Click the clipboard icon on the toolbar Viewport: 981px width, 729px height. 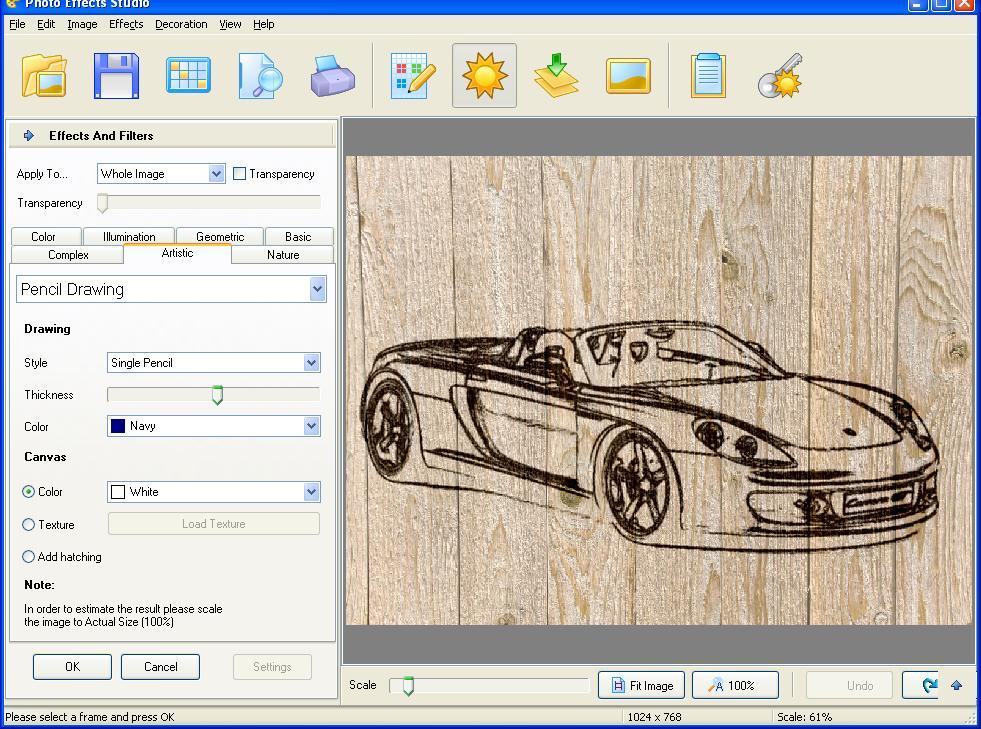pyautogui.click(x=708, y=74)
